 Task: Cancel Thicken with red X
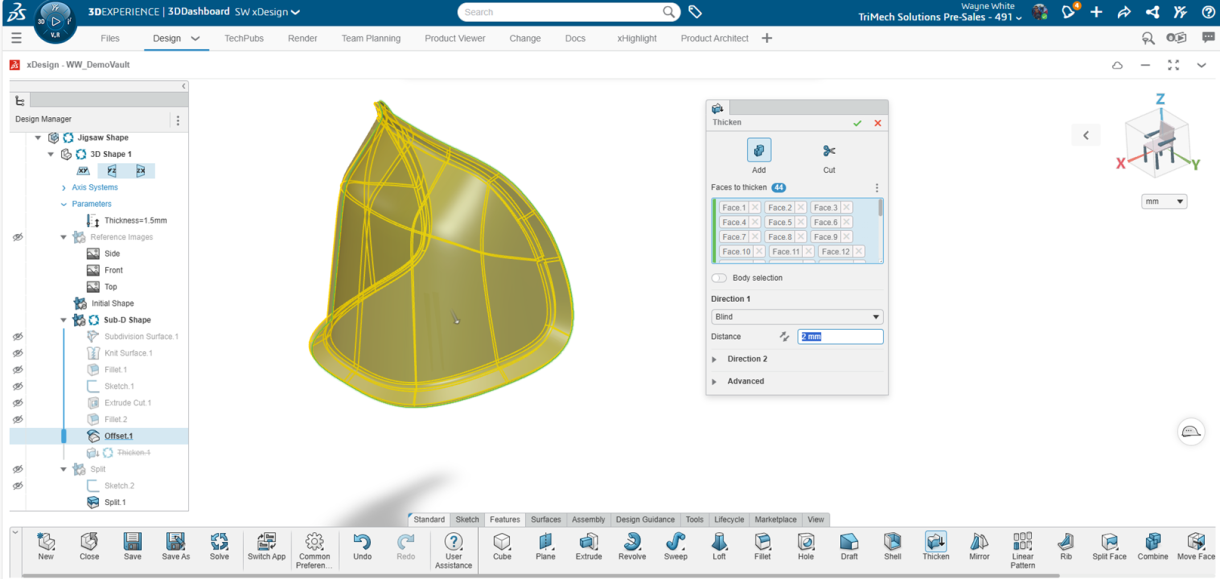tap(878, 123)
